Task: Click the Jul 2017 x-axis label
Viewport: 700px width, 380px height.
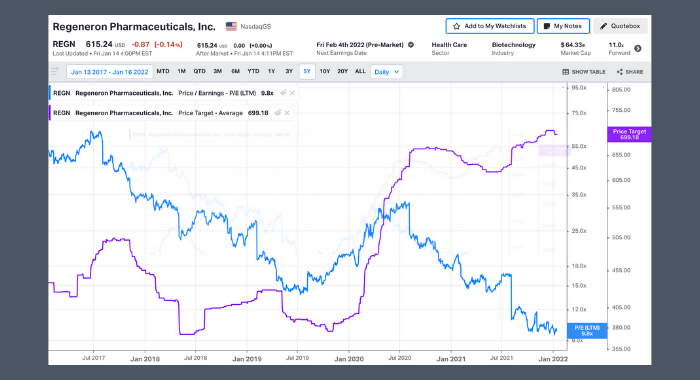Action: point(93,358)
